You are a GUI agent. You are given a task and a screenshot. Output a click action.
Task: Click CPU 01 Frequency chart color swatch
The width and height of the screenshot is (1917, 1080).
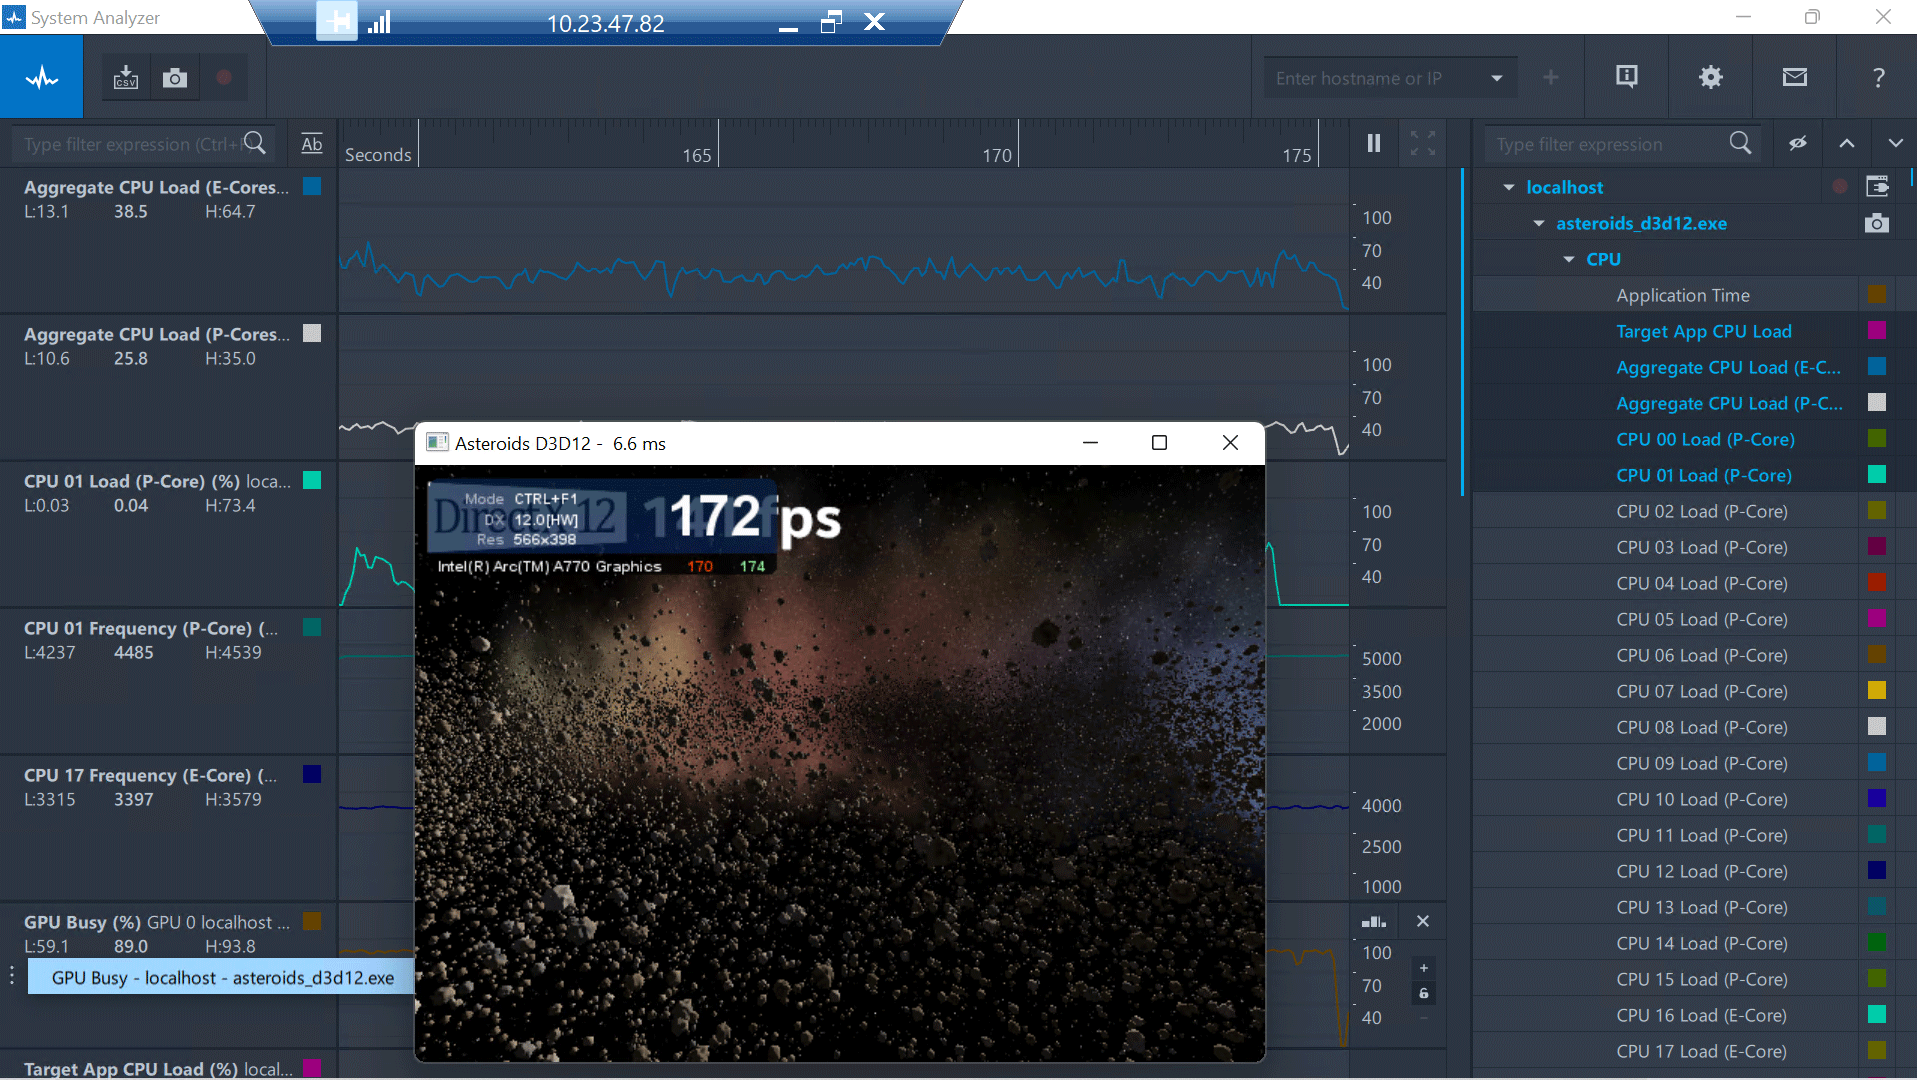pos(312,627)
